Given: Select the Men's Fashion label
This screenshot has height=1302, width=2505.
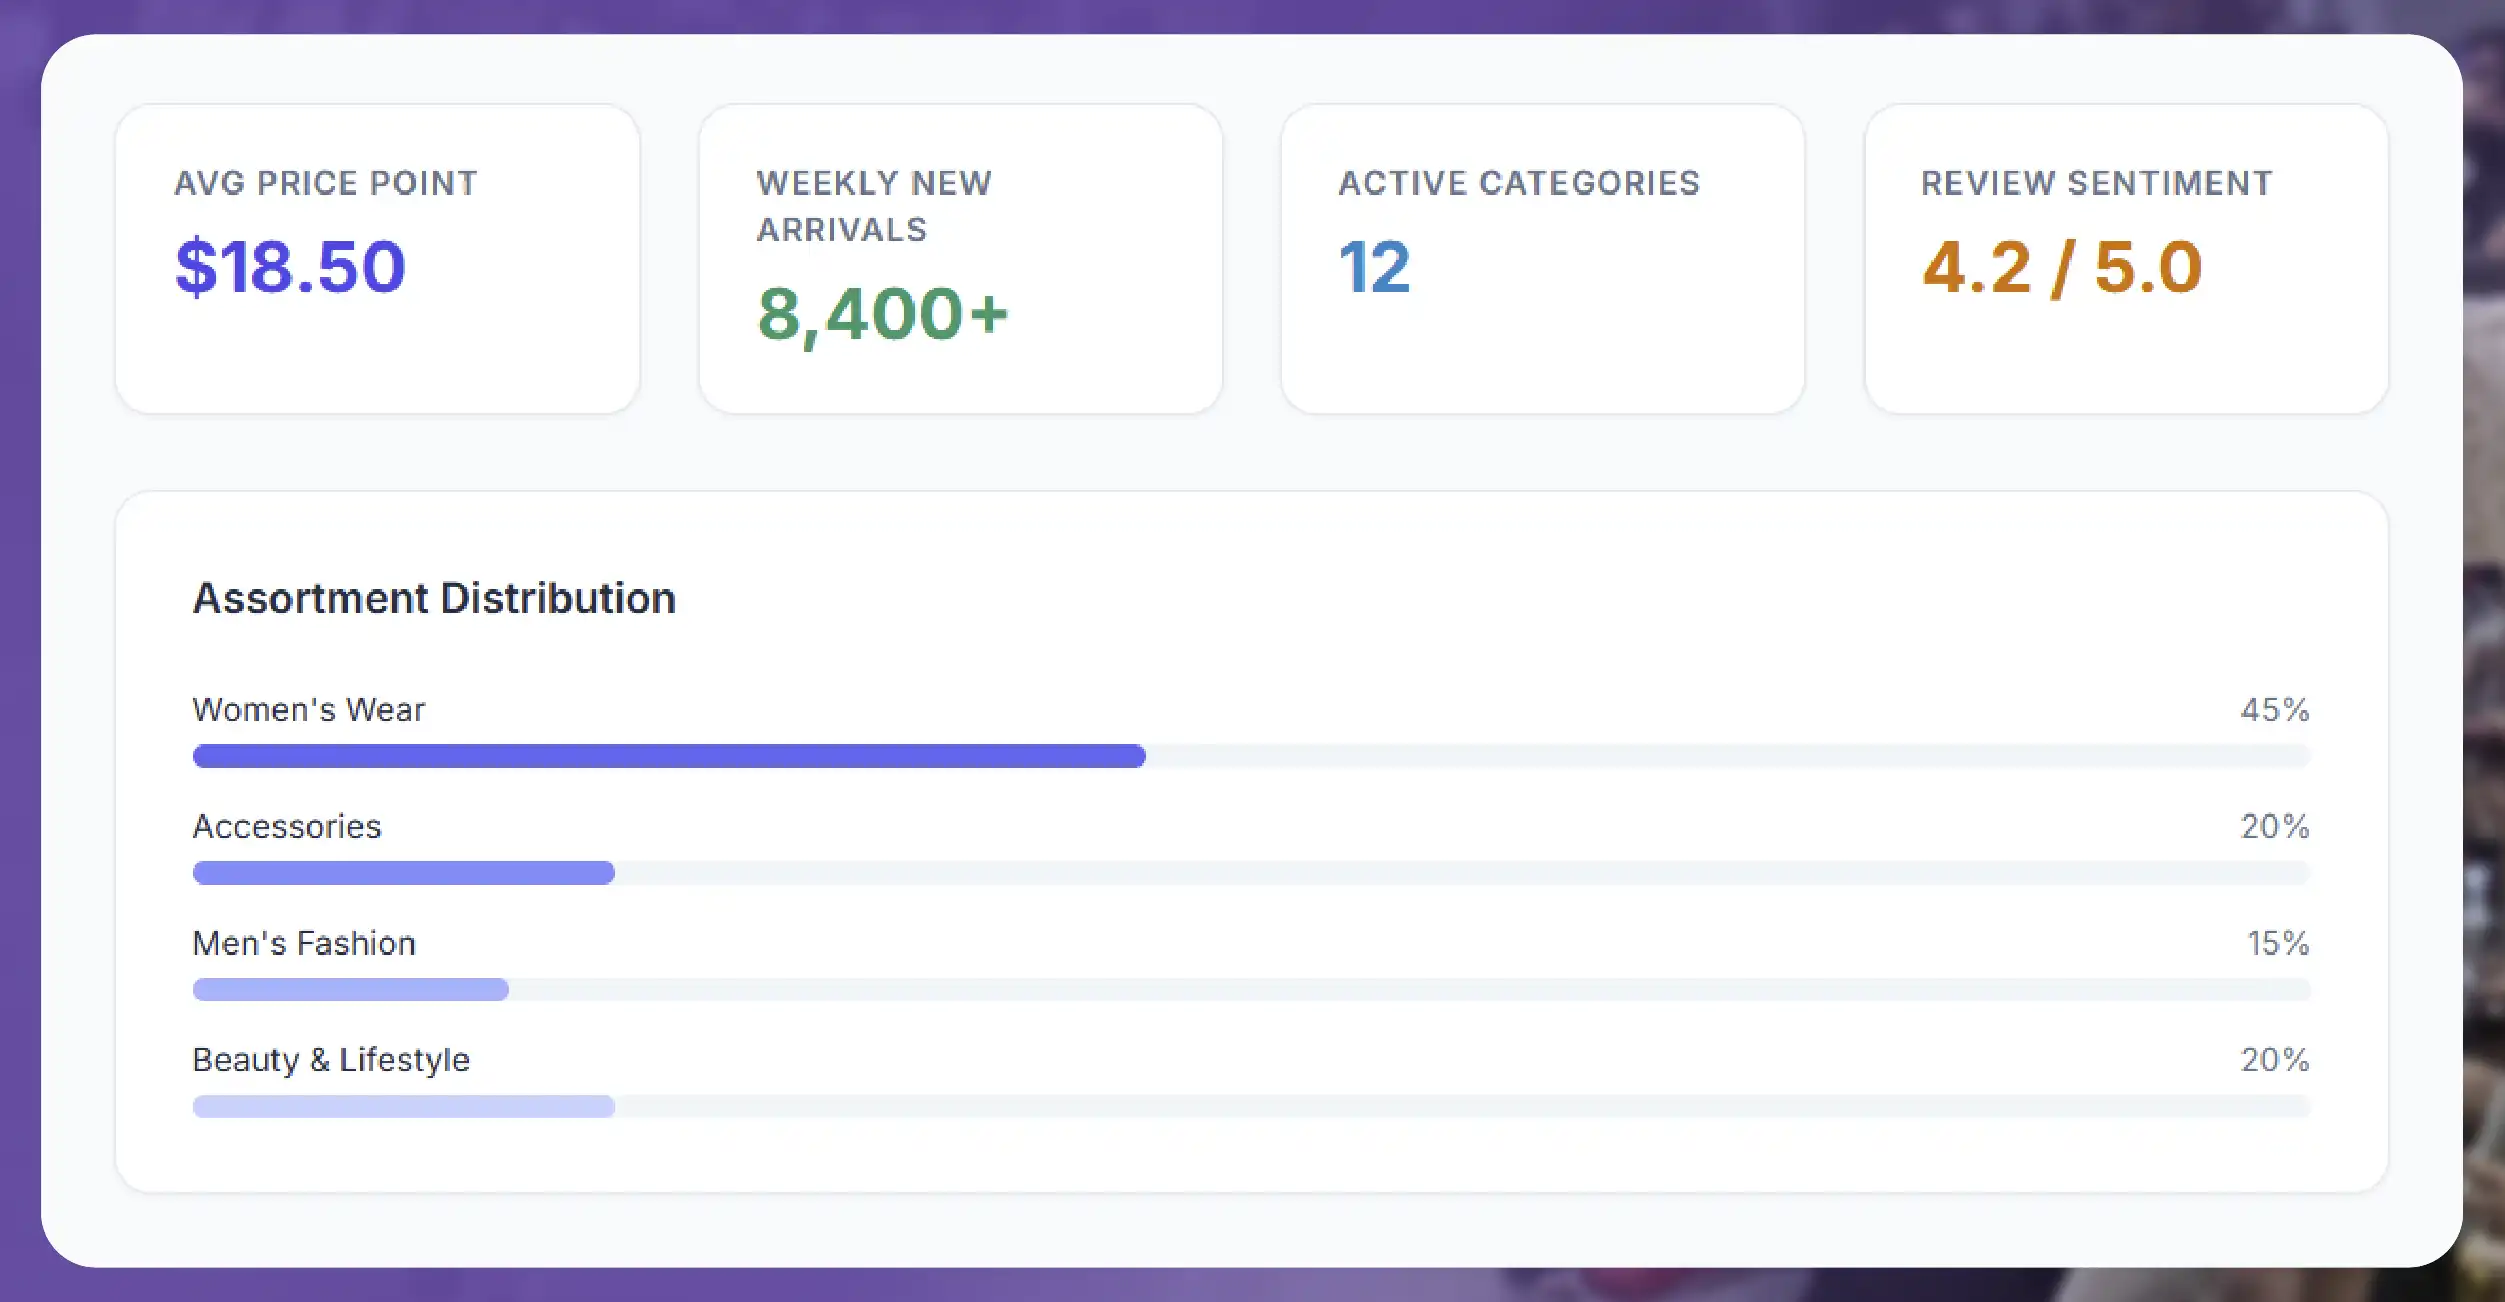Looking at the screenshot, I should pos(304,943).
